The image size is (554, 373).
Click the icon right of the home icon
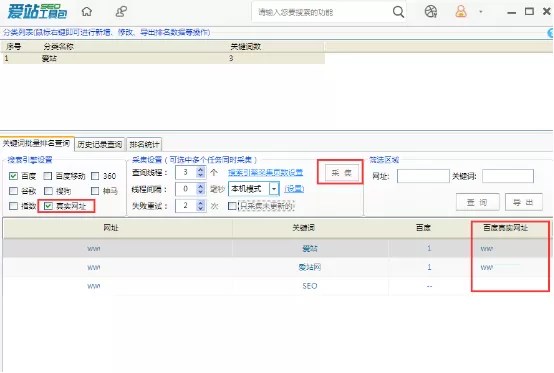point(121,12)
